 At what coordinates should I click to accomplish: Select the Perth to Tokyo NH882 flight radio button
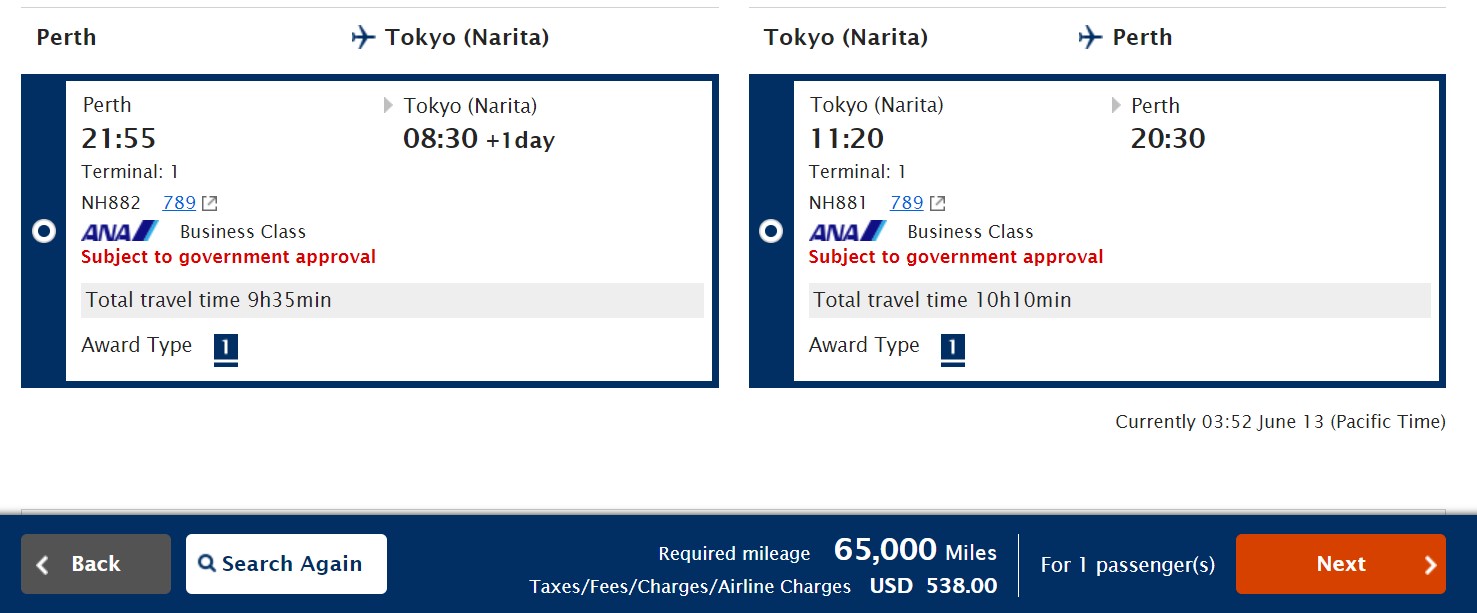pyautogui.click(x=44, y=231)
